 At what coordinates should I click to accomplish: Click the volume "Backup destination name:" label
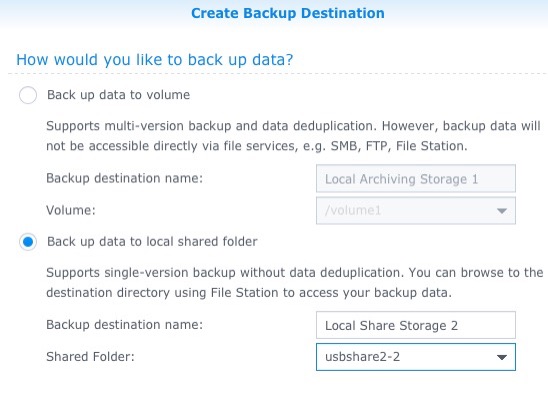click(124, 178)
